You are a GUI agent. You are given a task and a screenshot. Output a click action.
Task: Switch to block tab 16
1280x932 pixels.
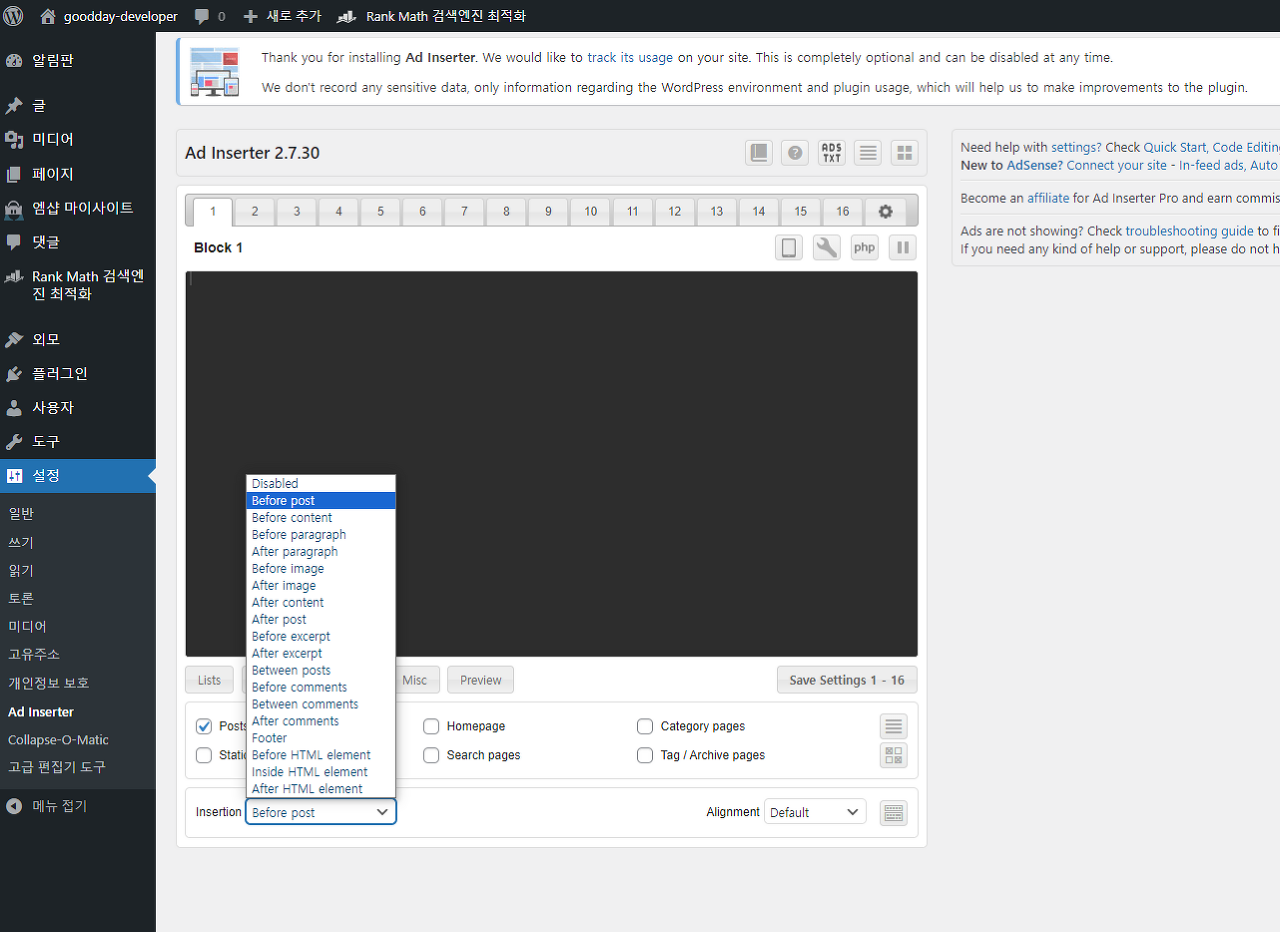pos(843,211)
